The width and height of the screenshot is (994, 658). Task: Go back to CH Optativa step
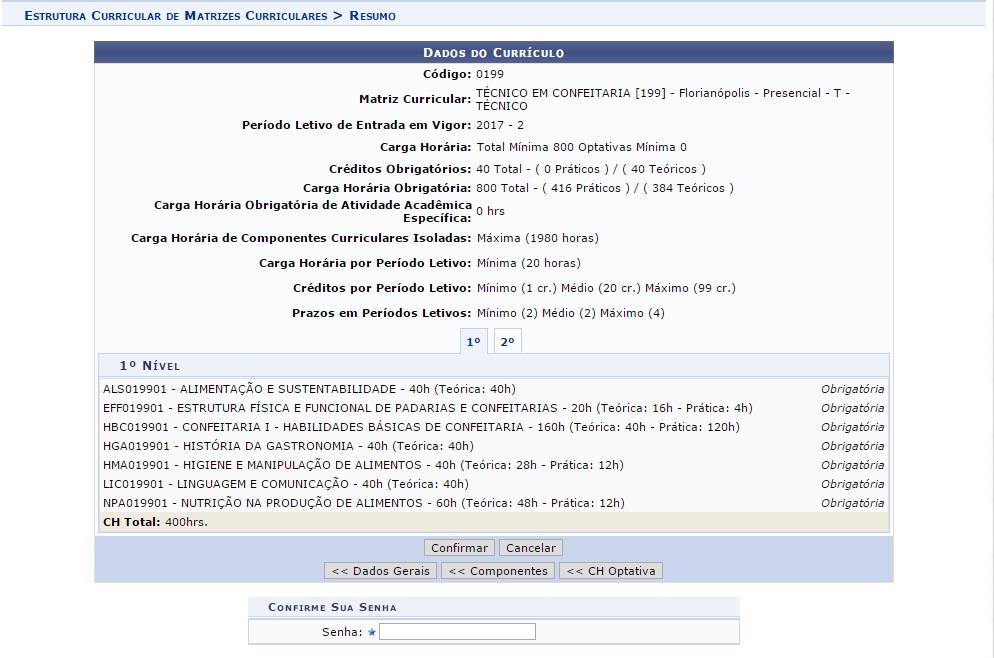click(x=610, y=571)
